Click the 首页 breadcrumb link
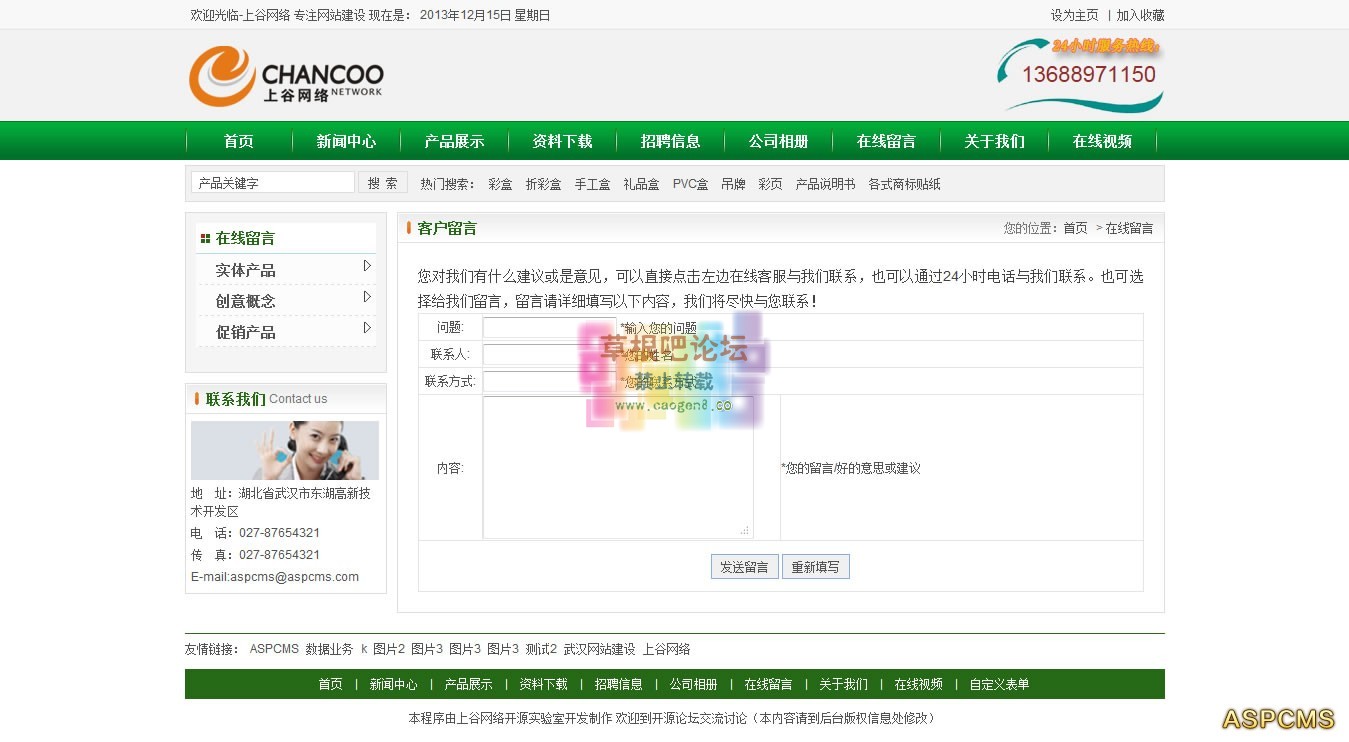 click(1075, 228)
